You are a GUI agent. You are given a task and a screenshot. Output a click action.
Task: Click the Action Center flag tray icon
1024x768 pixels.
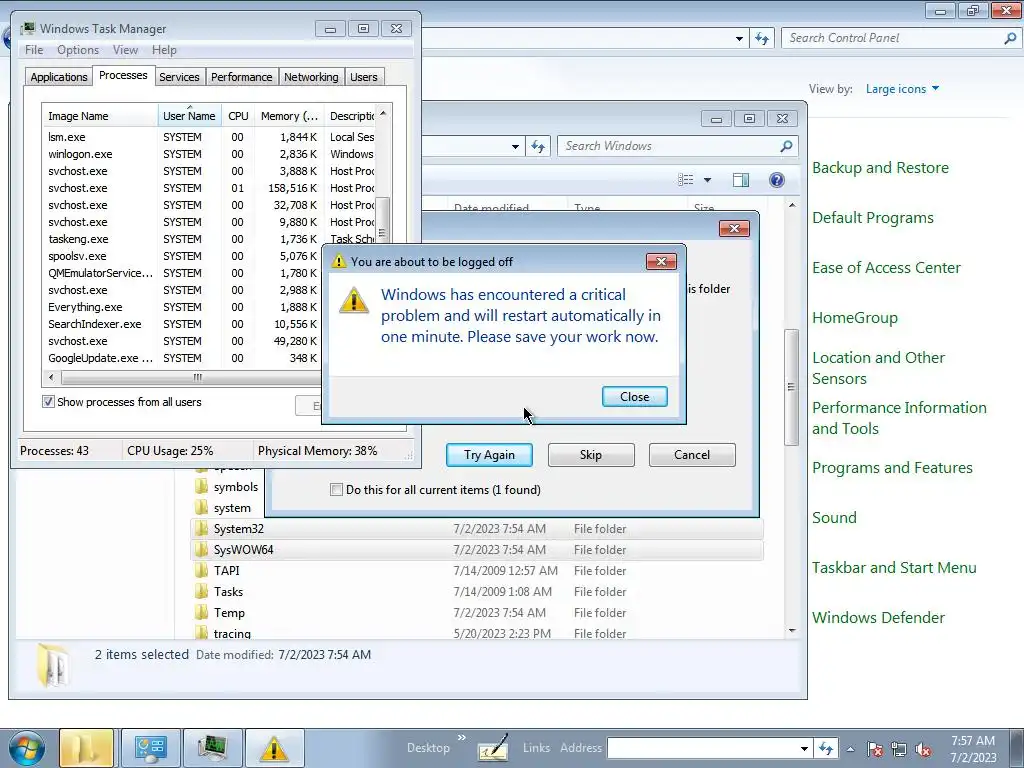(x=875, y=749)
